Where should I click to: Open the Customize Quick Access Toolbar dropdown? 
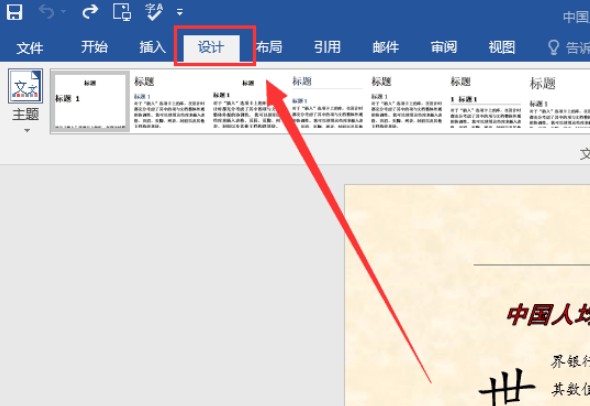pyautogui.click(x=180, y=13)
